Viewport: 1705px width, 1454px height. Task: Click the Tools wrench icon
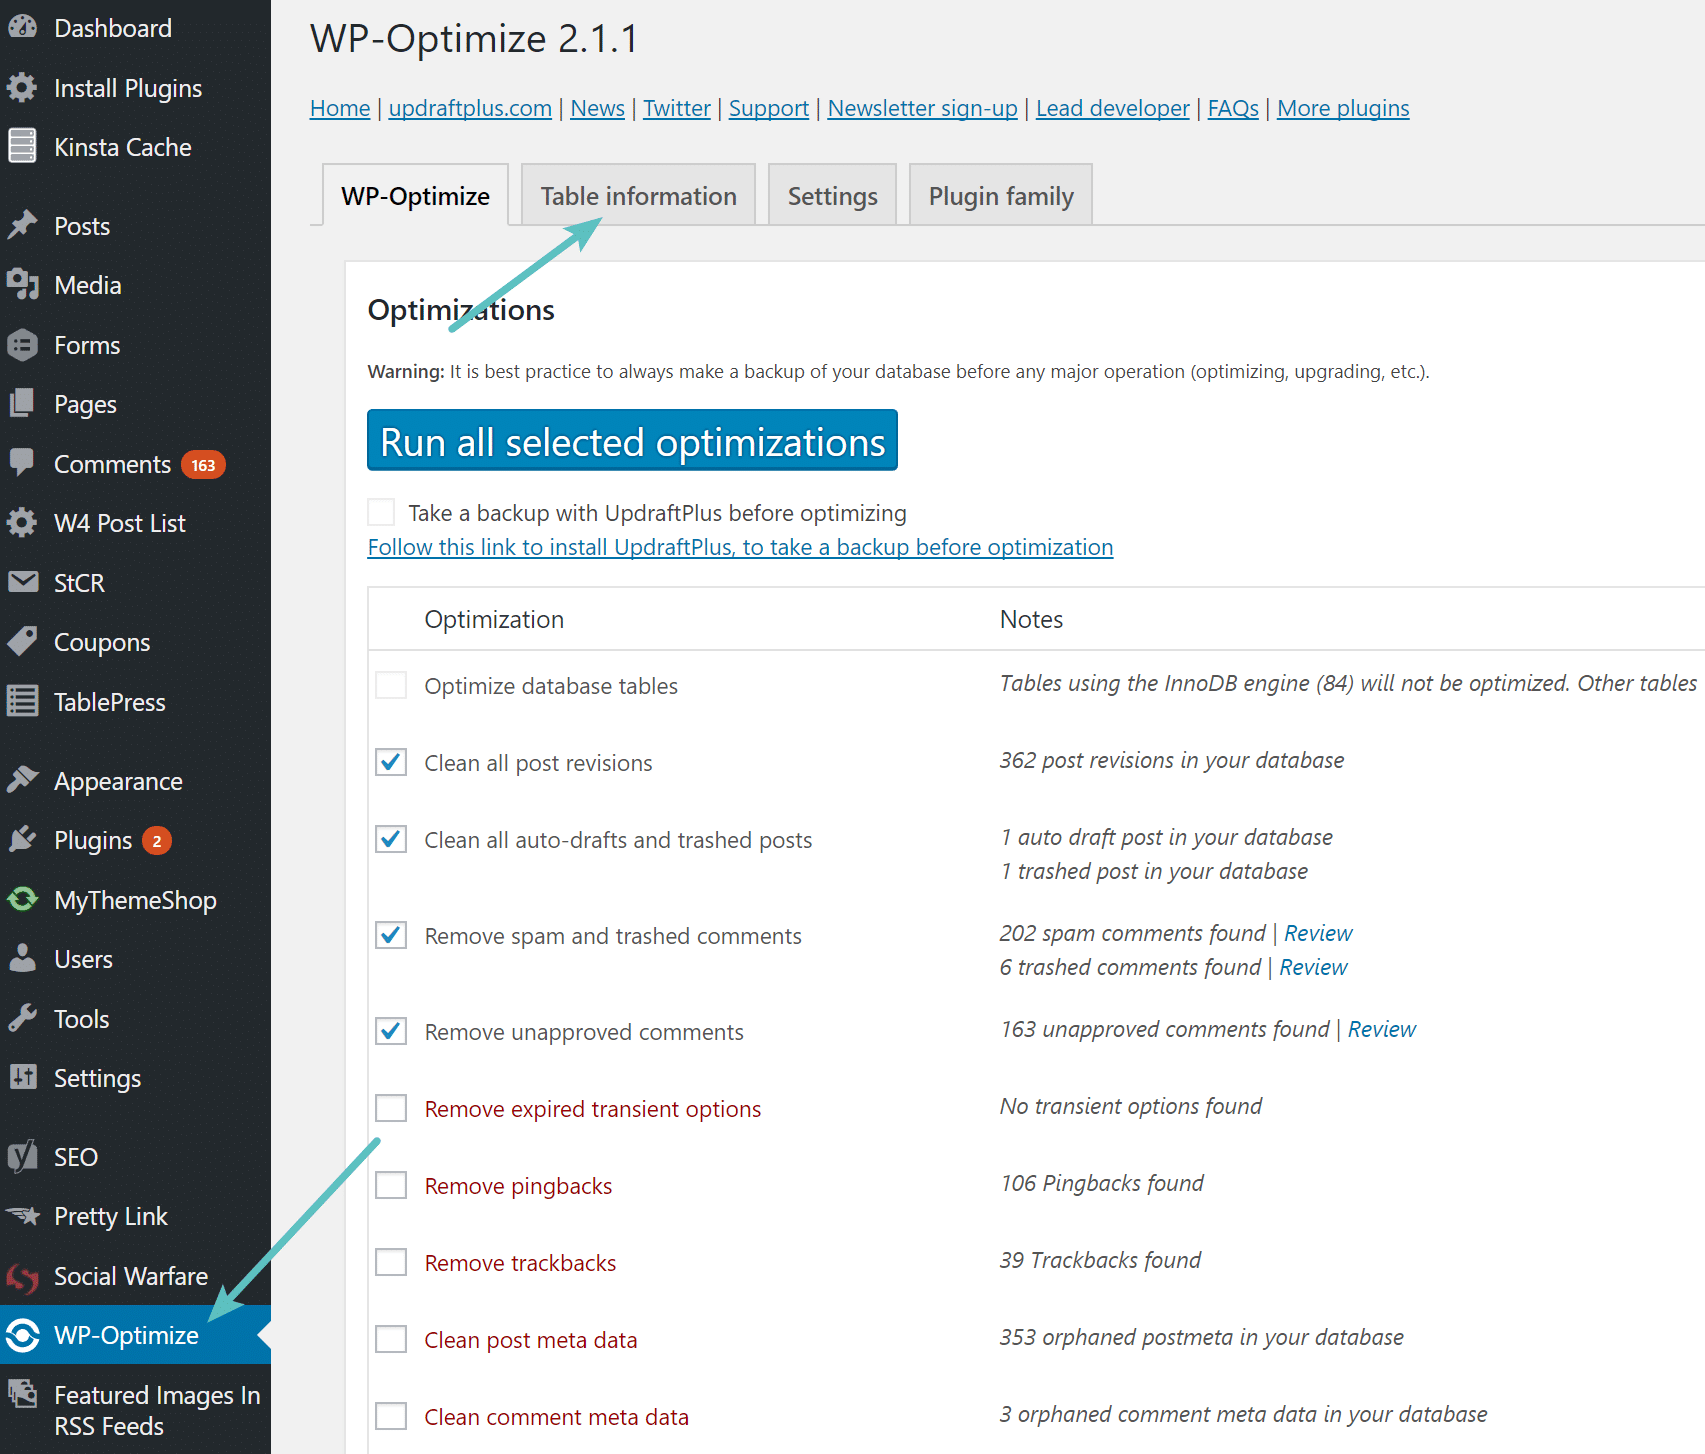(22, 1018)
